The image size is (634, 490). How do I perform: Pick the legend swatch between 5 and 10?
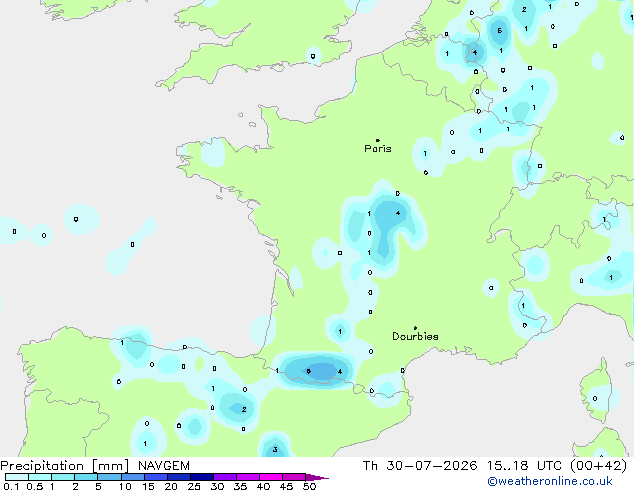point(109,477)
